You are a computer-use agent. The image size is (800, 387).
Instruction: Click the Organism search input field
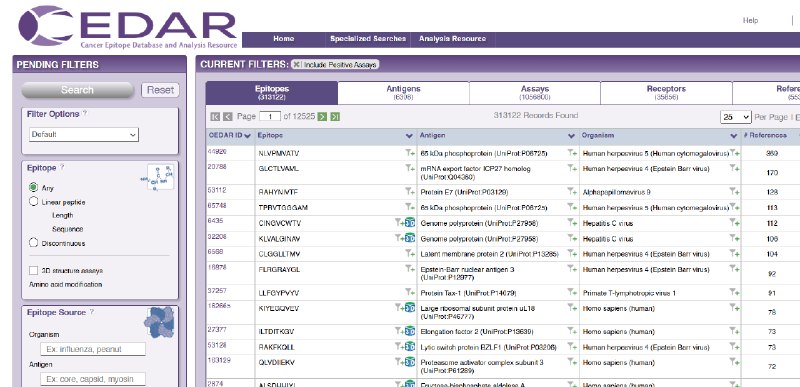click(x=93, y=349)
